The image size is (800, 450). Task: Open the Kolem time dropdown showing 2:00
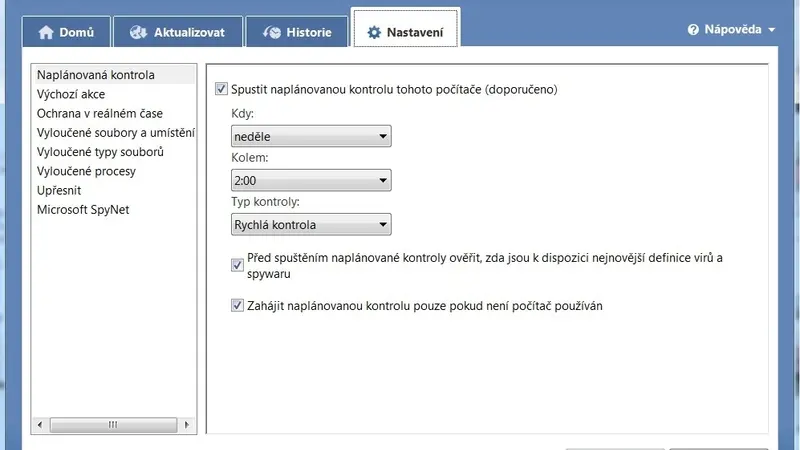[311, 180]
